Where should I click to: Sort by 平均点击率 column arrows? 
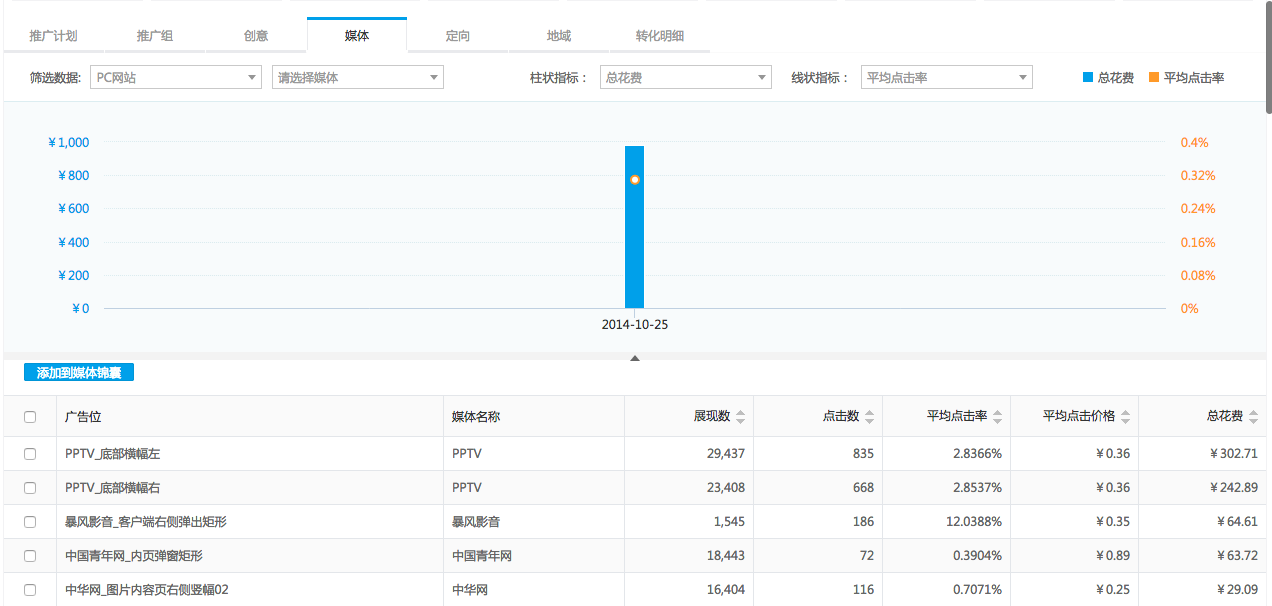tap(997, 417)
